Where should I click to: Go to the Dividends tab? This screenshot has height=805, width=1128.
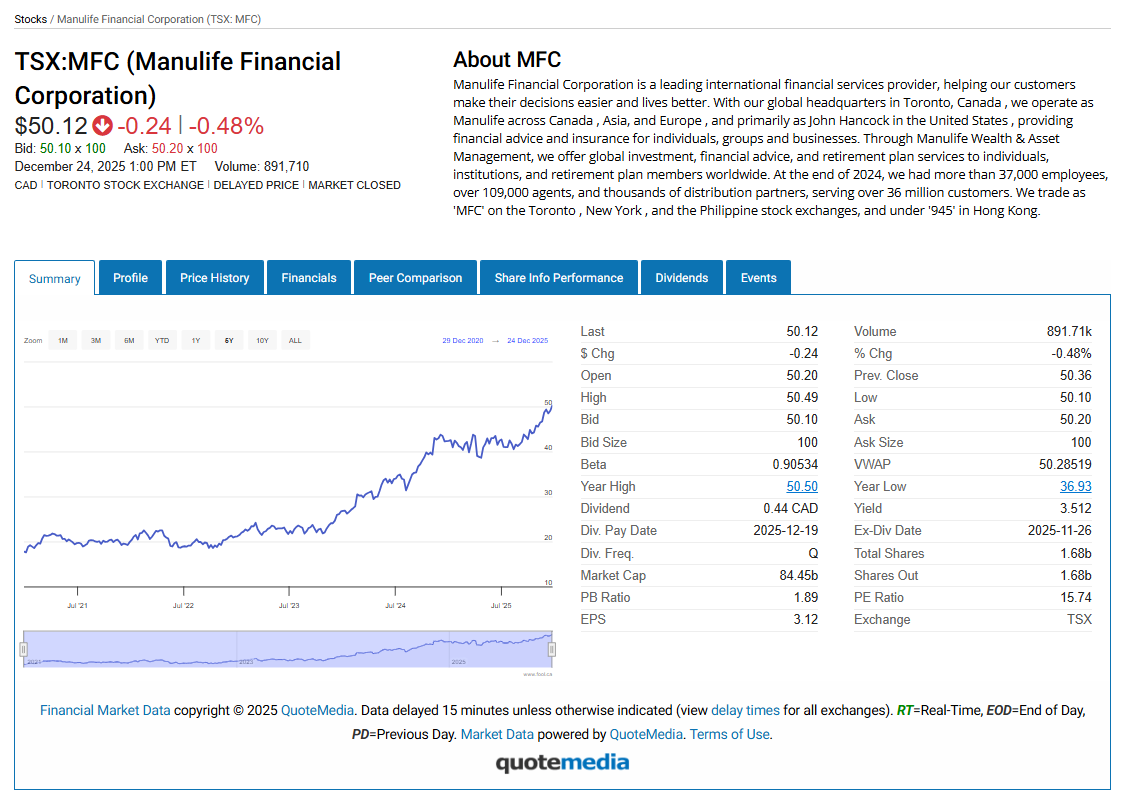[682, 278]
